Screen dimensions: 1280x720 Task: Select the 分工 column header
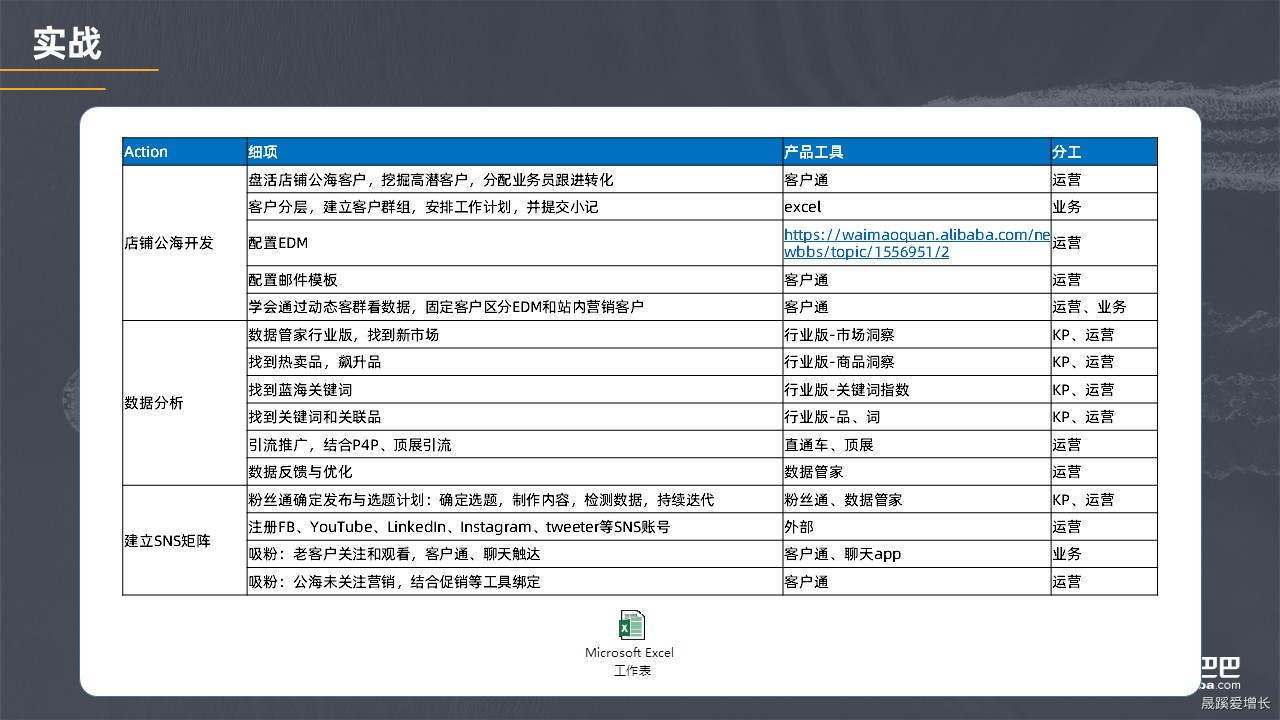pyautogui.click(x=1103, y=152)
